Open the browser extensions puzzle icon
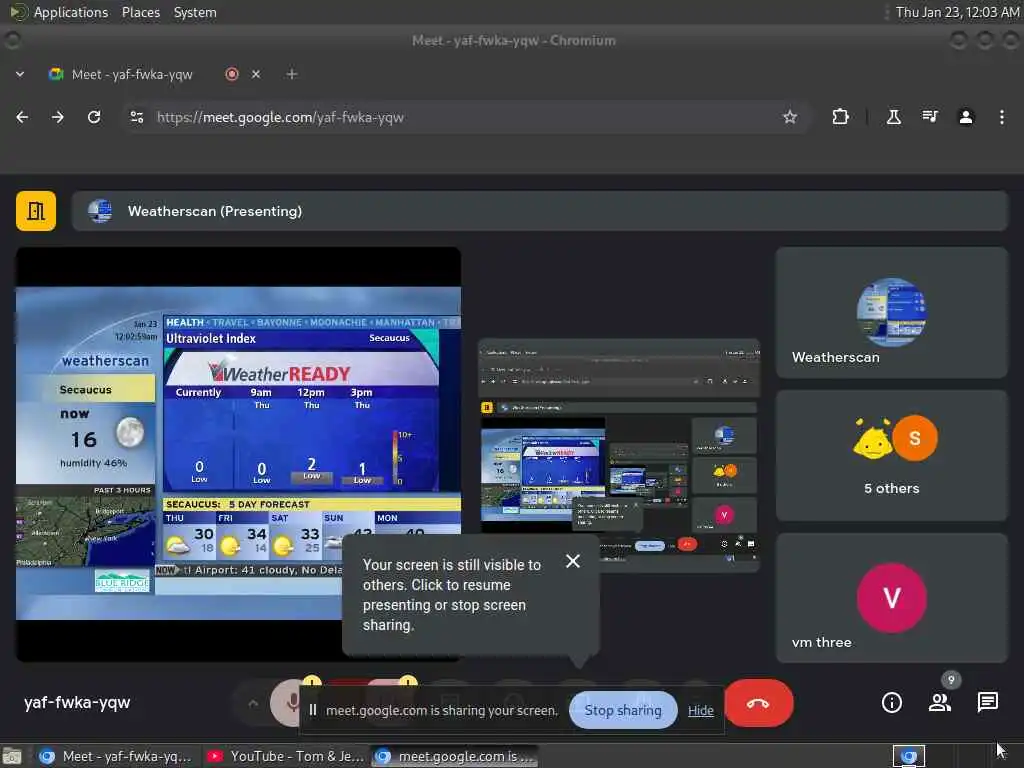The image size is (1024, 768). coord(840,117)
